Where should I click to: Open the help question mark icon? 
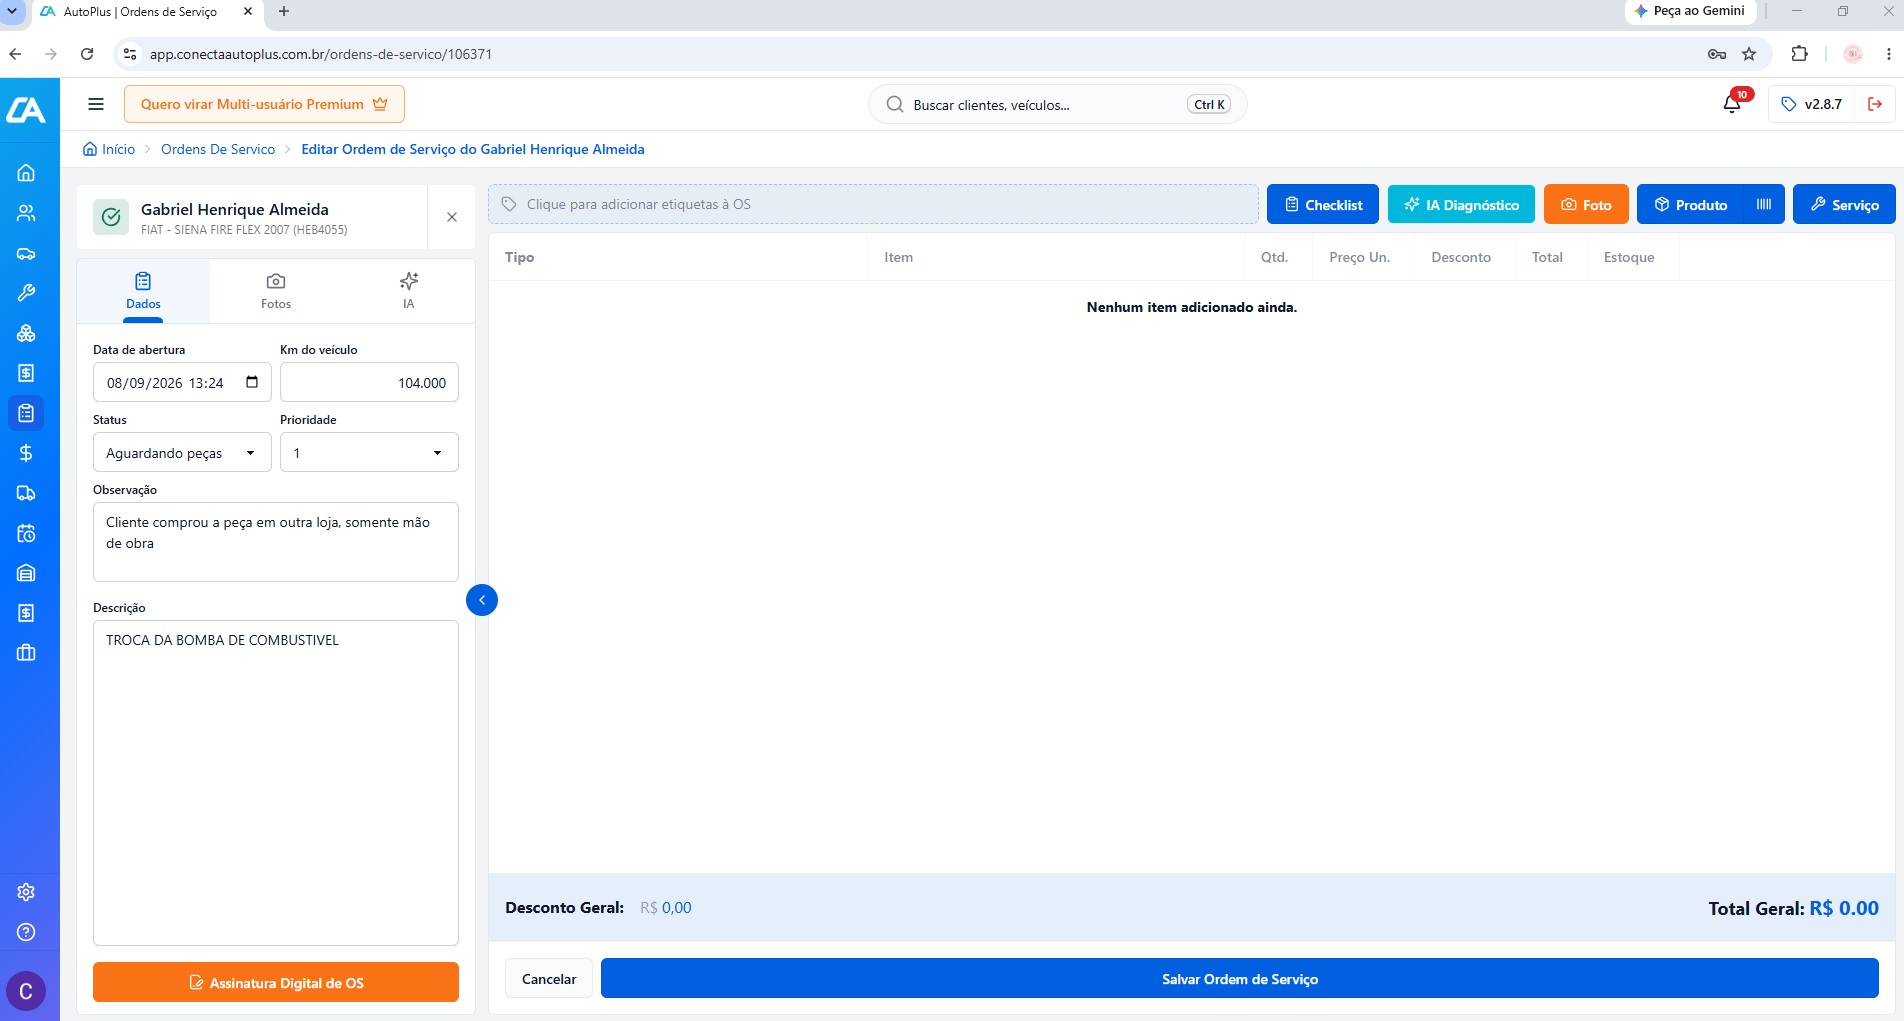pos(26,932)
